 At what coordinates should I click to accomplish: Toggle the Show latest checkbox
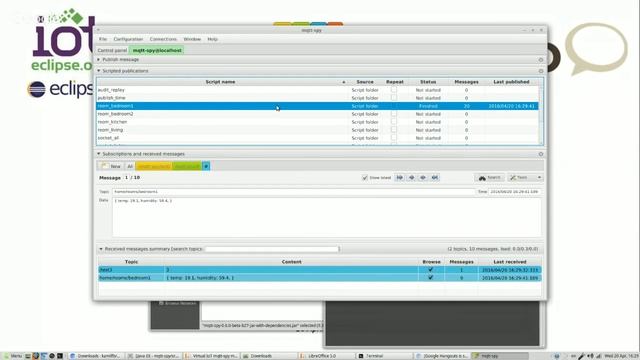click(x=365, y=178)
